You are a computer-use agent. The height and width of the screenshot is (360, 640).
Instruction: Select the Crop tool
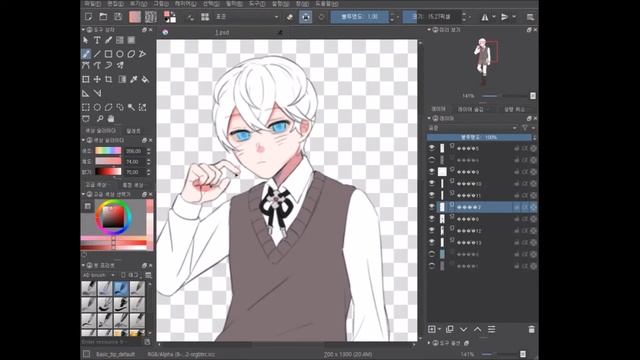pyautogui.click(x=109, y=79)
